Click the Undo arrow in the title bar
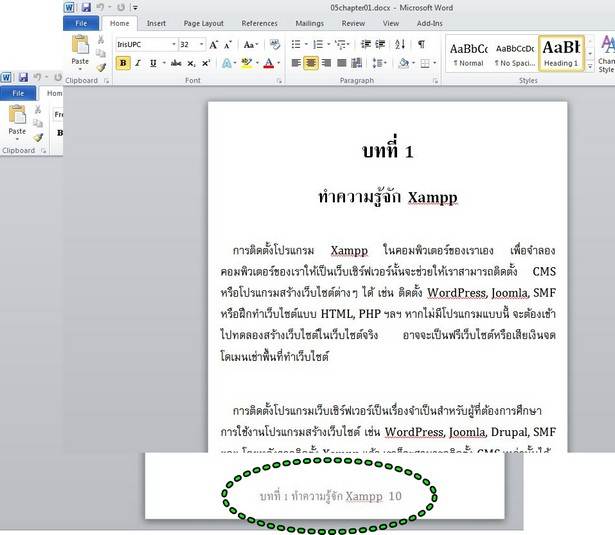This screenshot has width=615, height=535. (x=100, y=7)
